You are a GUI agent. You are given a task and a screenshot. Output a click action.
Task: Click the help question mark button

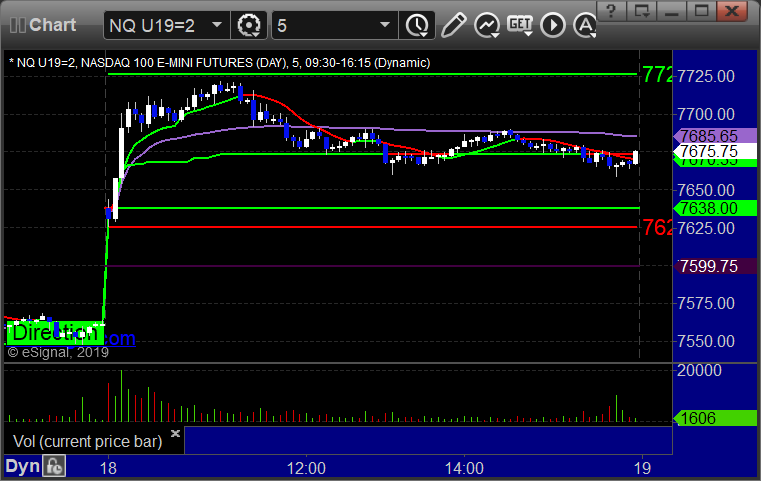(x=611, y=10)
